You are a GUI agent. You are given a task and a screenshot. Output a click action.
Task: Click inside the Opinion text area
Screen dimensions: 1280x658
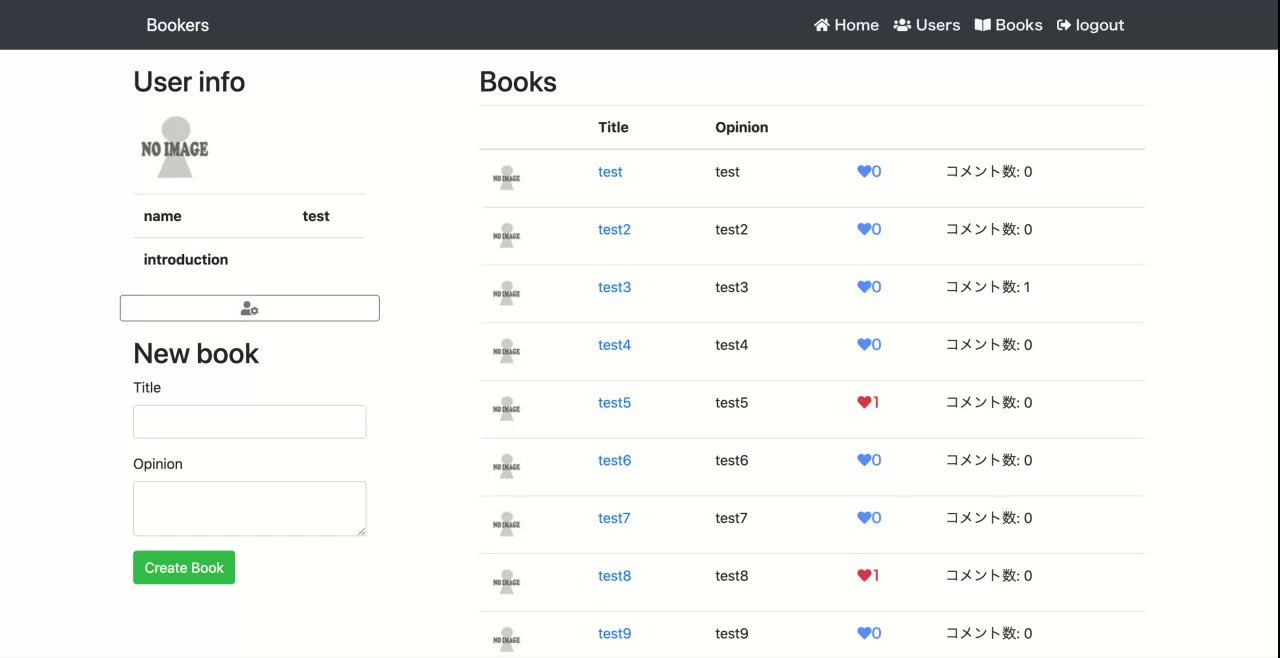pyautogui.click(x=250, y=509)
